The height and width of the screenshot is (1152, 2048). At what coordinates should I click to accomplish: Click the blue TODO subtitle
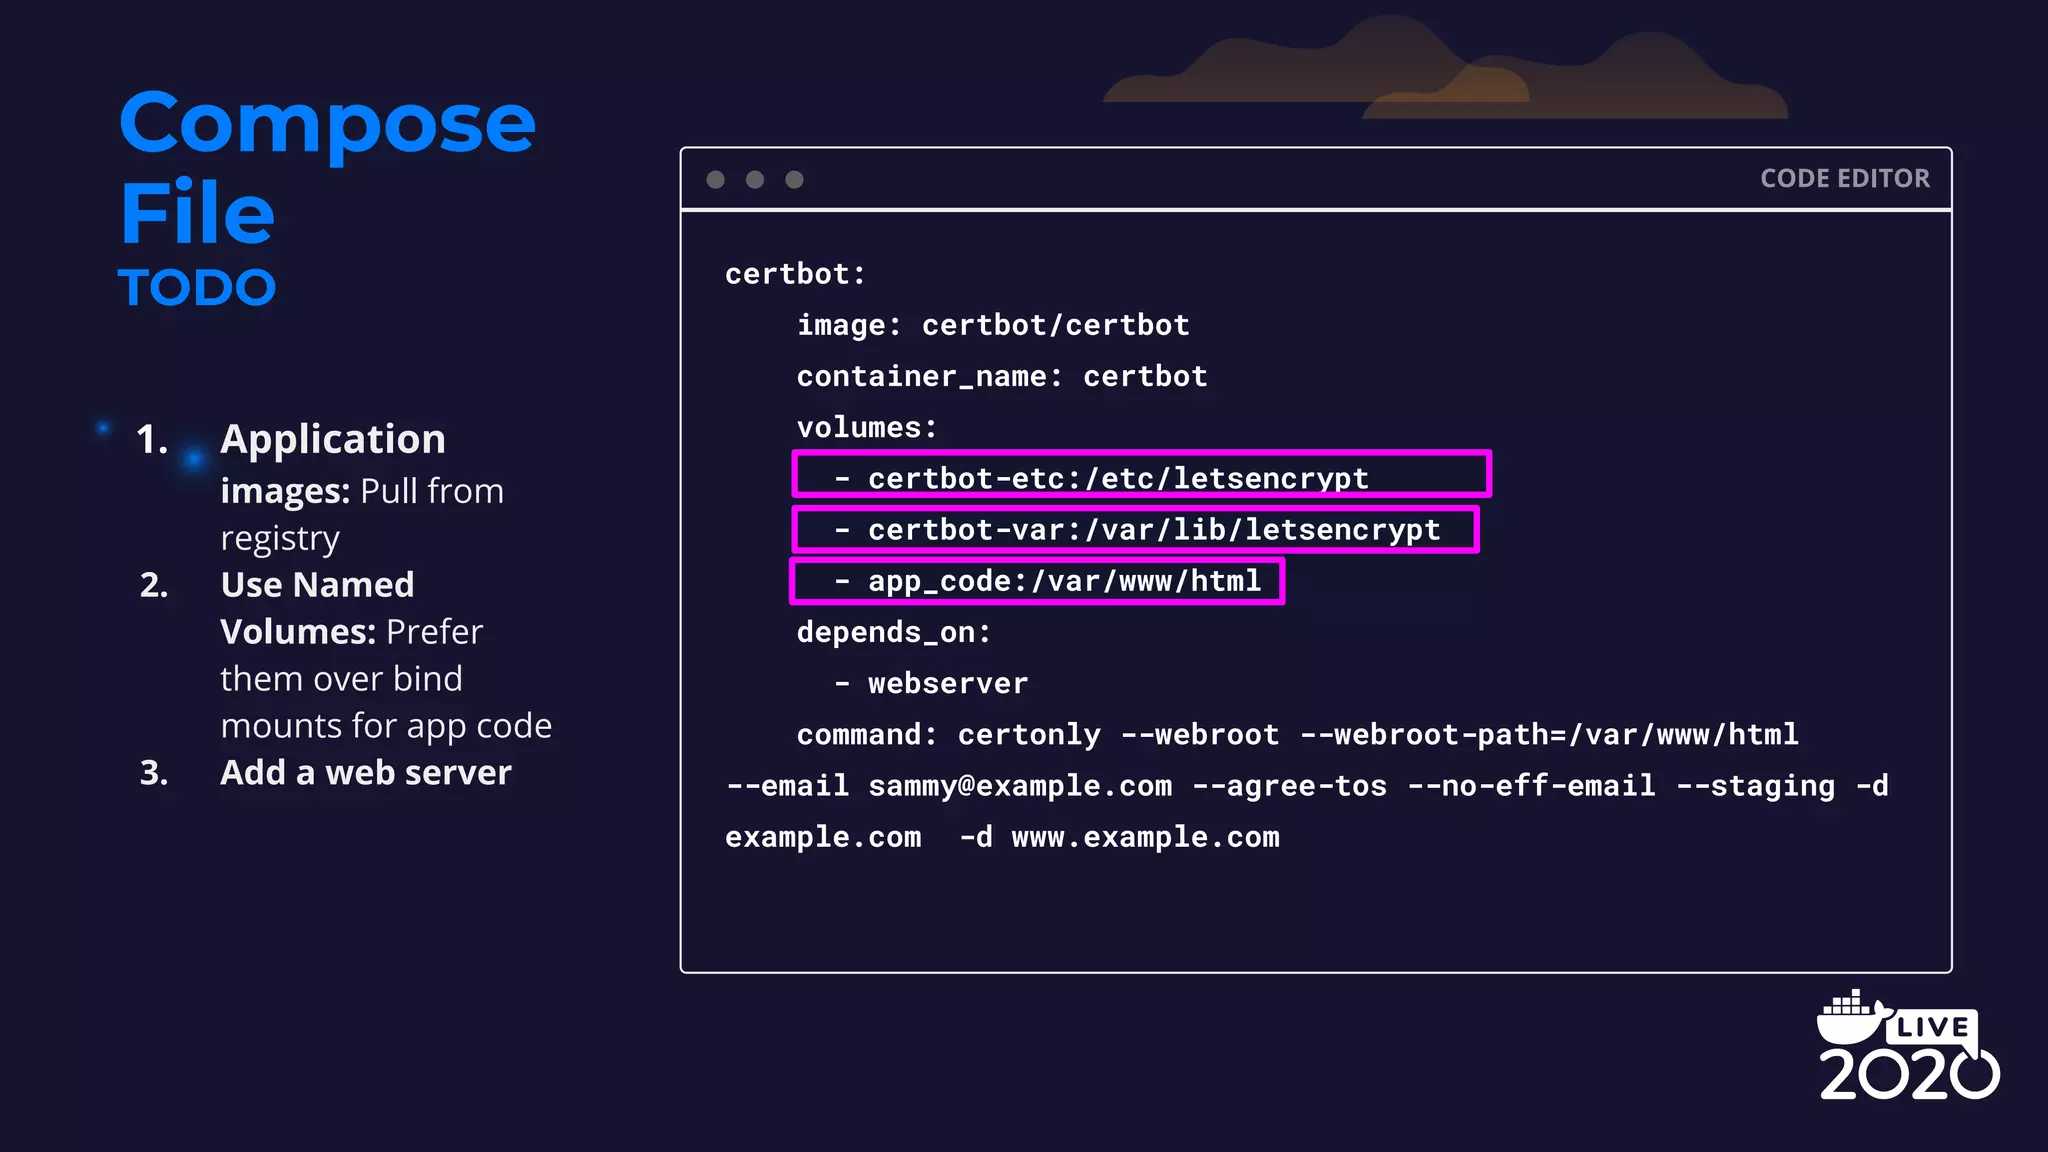pyautogui.click(x=197, y=288)
